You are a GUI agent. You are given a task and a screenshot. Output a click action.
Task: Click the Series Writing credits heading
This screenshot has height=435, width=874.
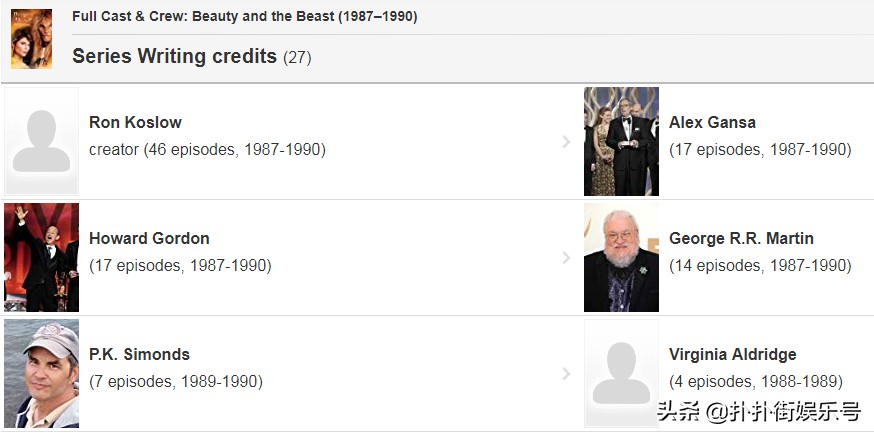point(174,56)
